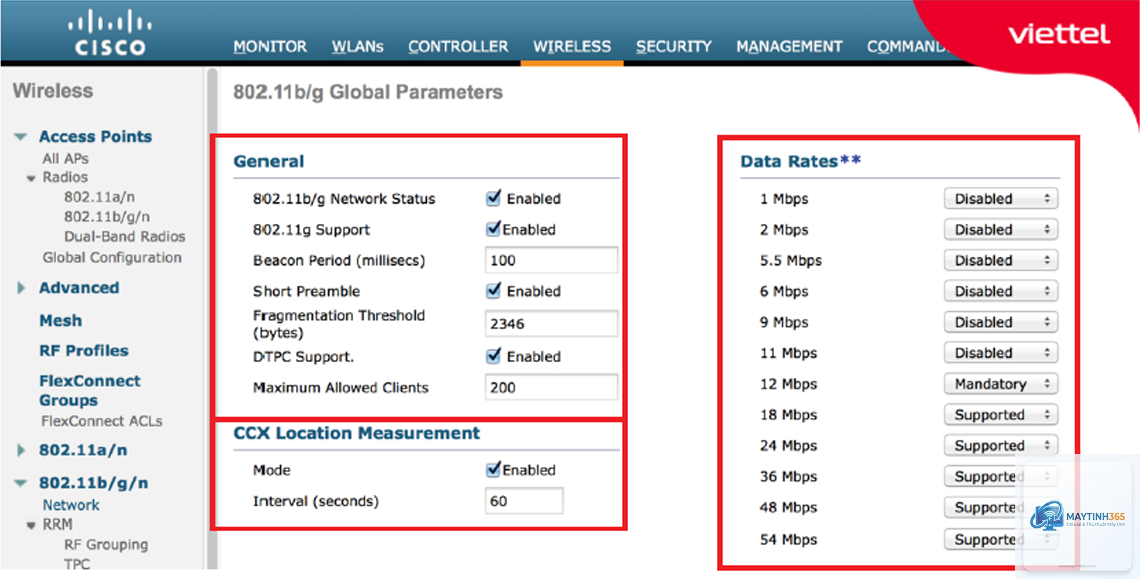Expand the Advanced section arrow

coord(21,288)
